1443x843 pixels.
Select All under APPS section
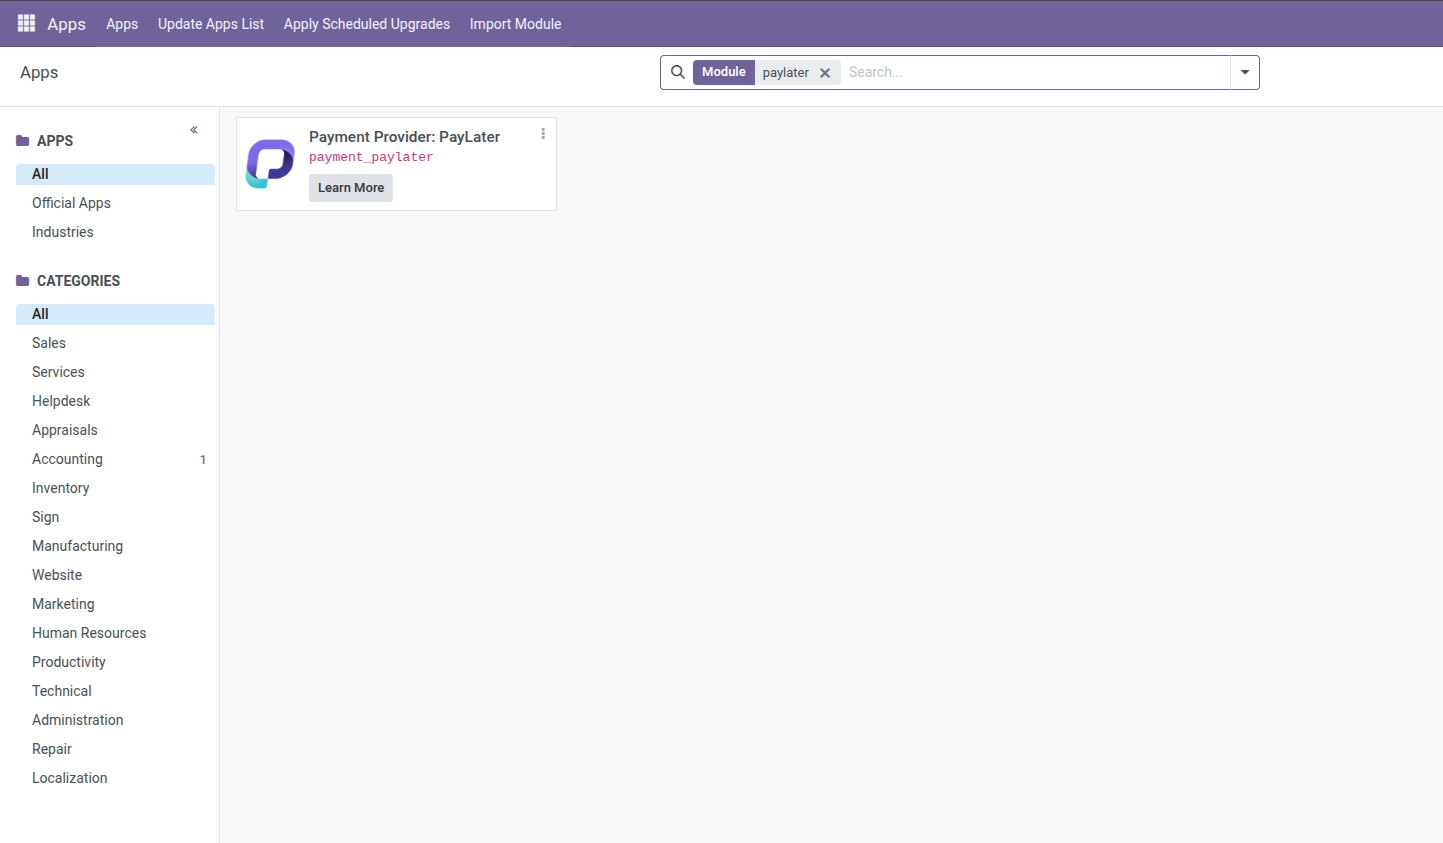pyautogui.click(x=115, y=174)
